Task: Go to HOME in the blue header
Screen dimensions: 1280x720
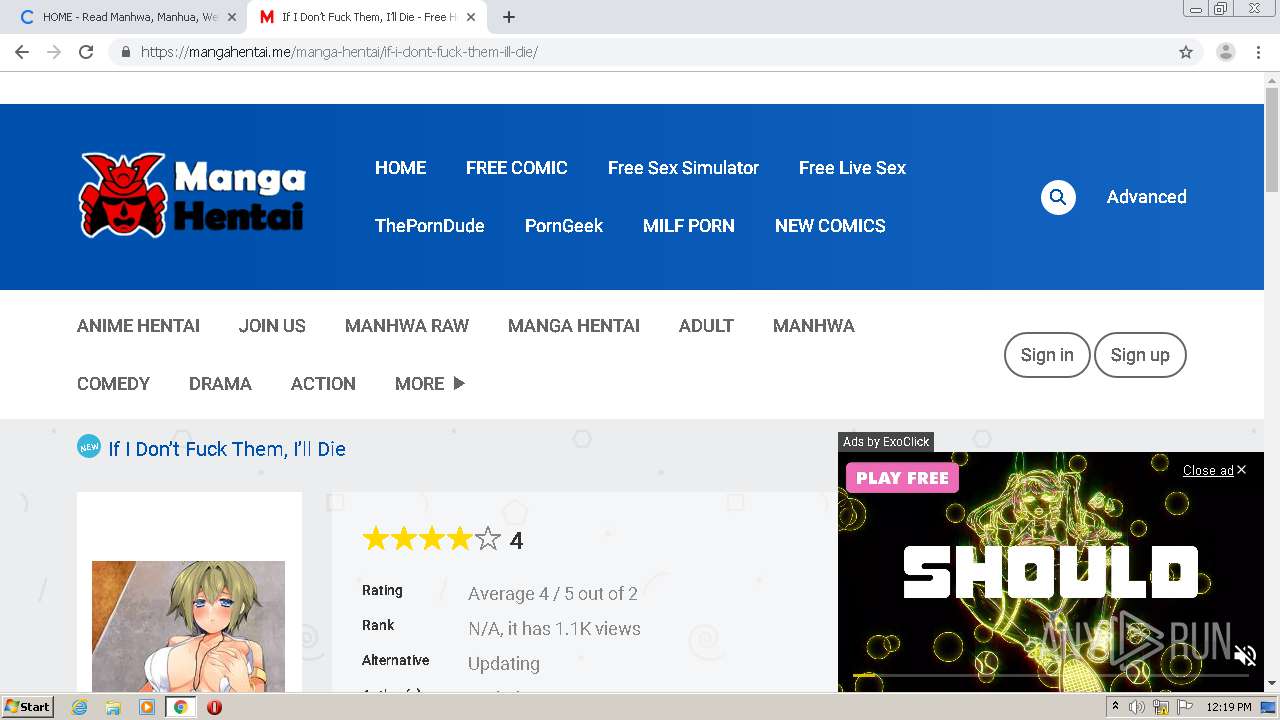Action: [x=400, y=168]
